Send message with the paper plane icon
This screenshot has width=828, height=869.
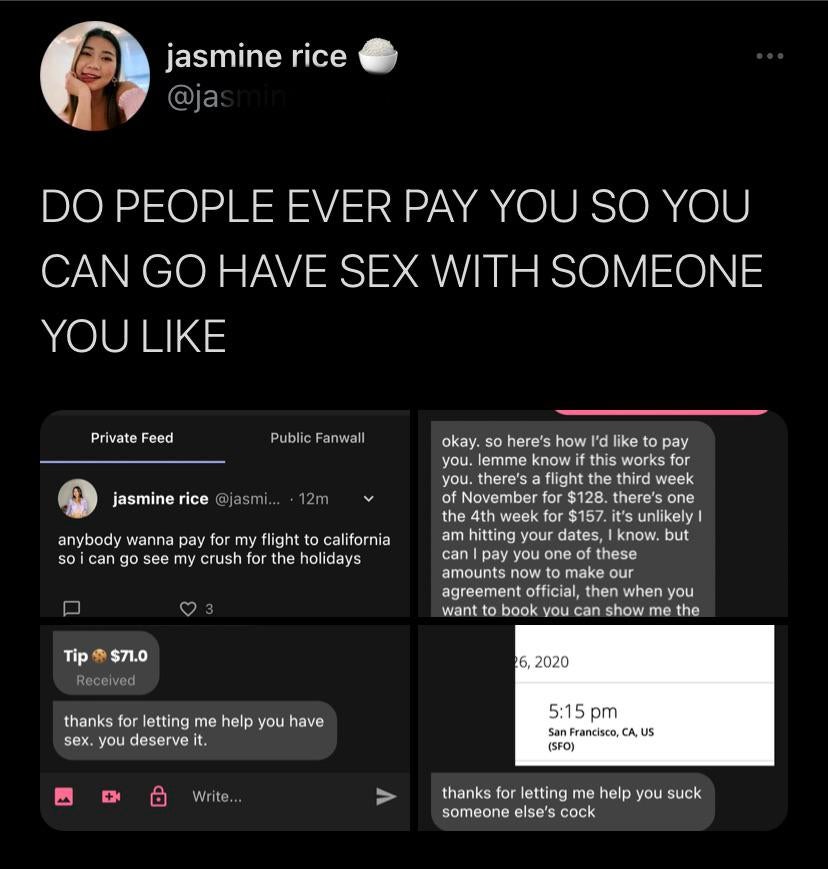[x=386, y=796]
